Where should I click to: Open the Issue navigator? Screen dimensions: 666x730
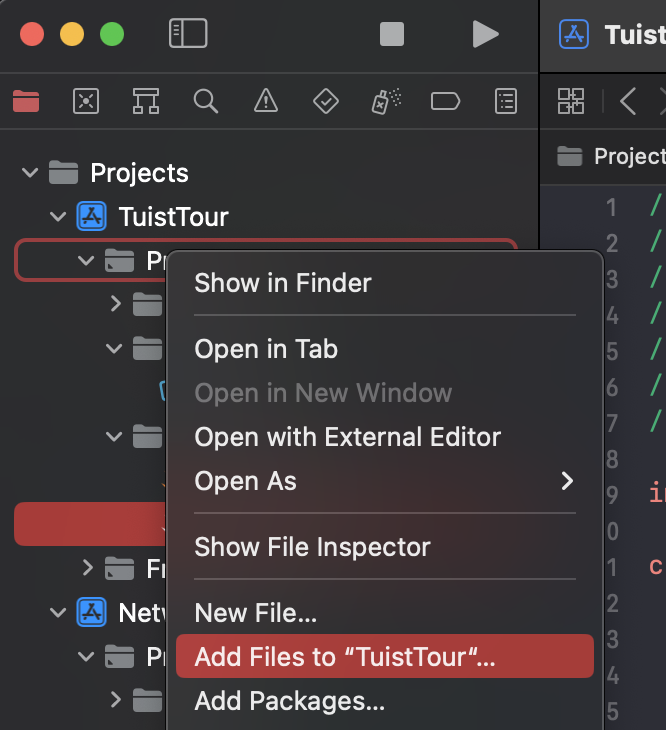tap(266, 101)
